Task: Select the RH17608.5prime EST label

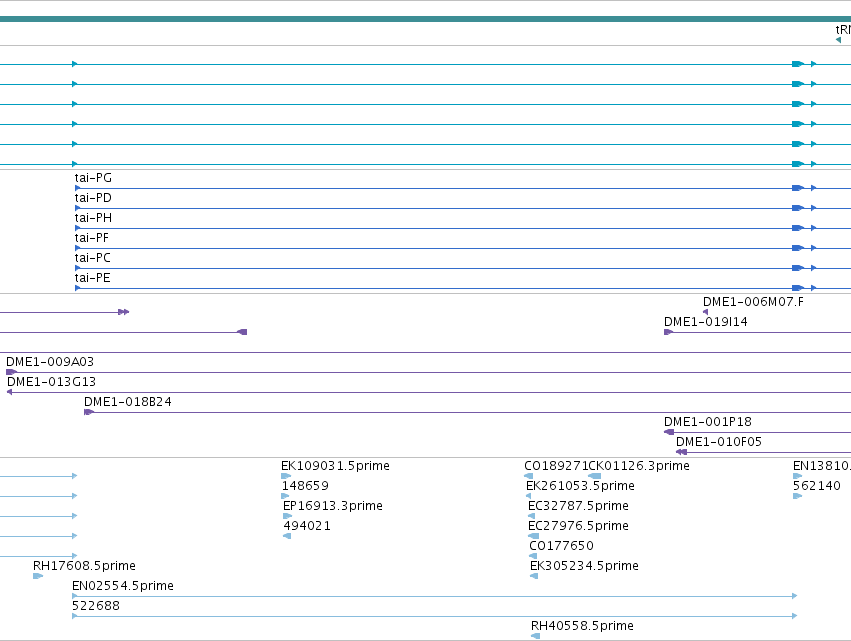Action: tap(84, 566)
